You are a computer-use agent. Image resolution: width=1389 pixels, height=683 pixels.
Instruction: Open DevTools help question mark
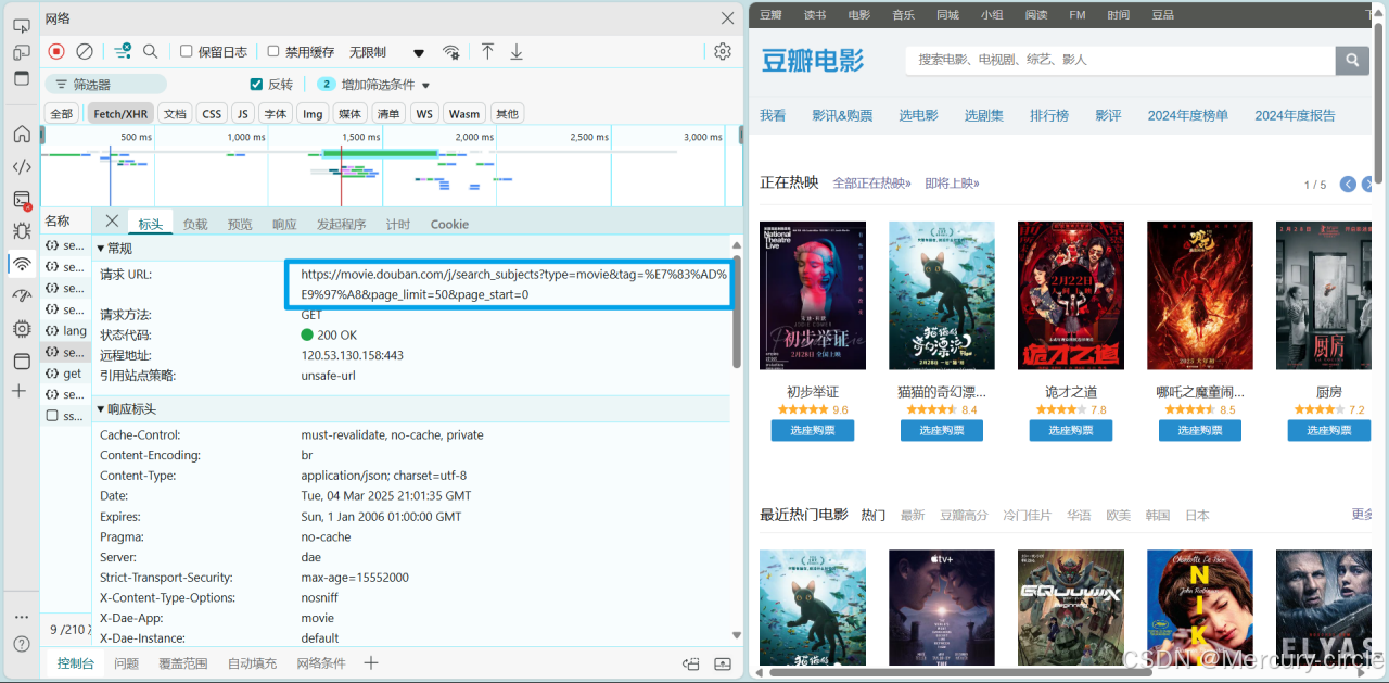click(x=21, y=645)
